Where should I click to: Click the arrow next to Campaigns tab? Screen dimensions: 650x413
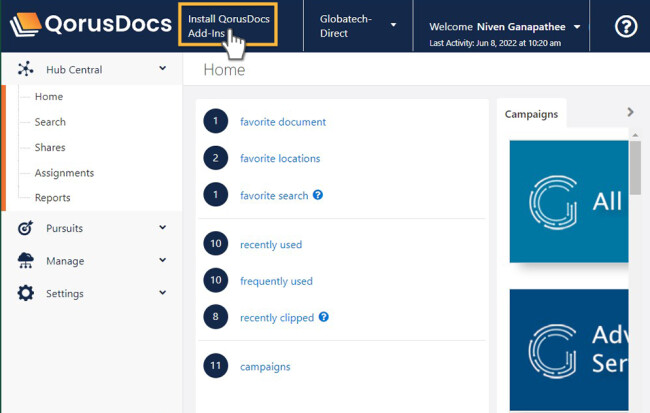click(630, 112)
